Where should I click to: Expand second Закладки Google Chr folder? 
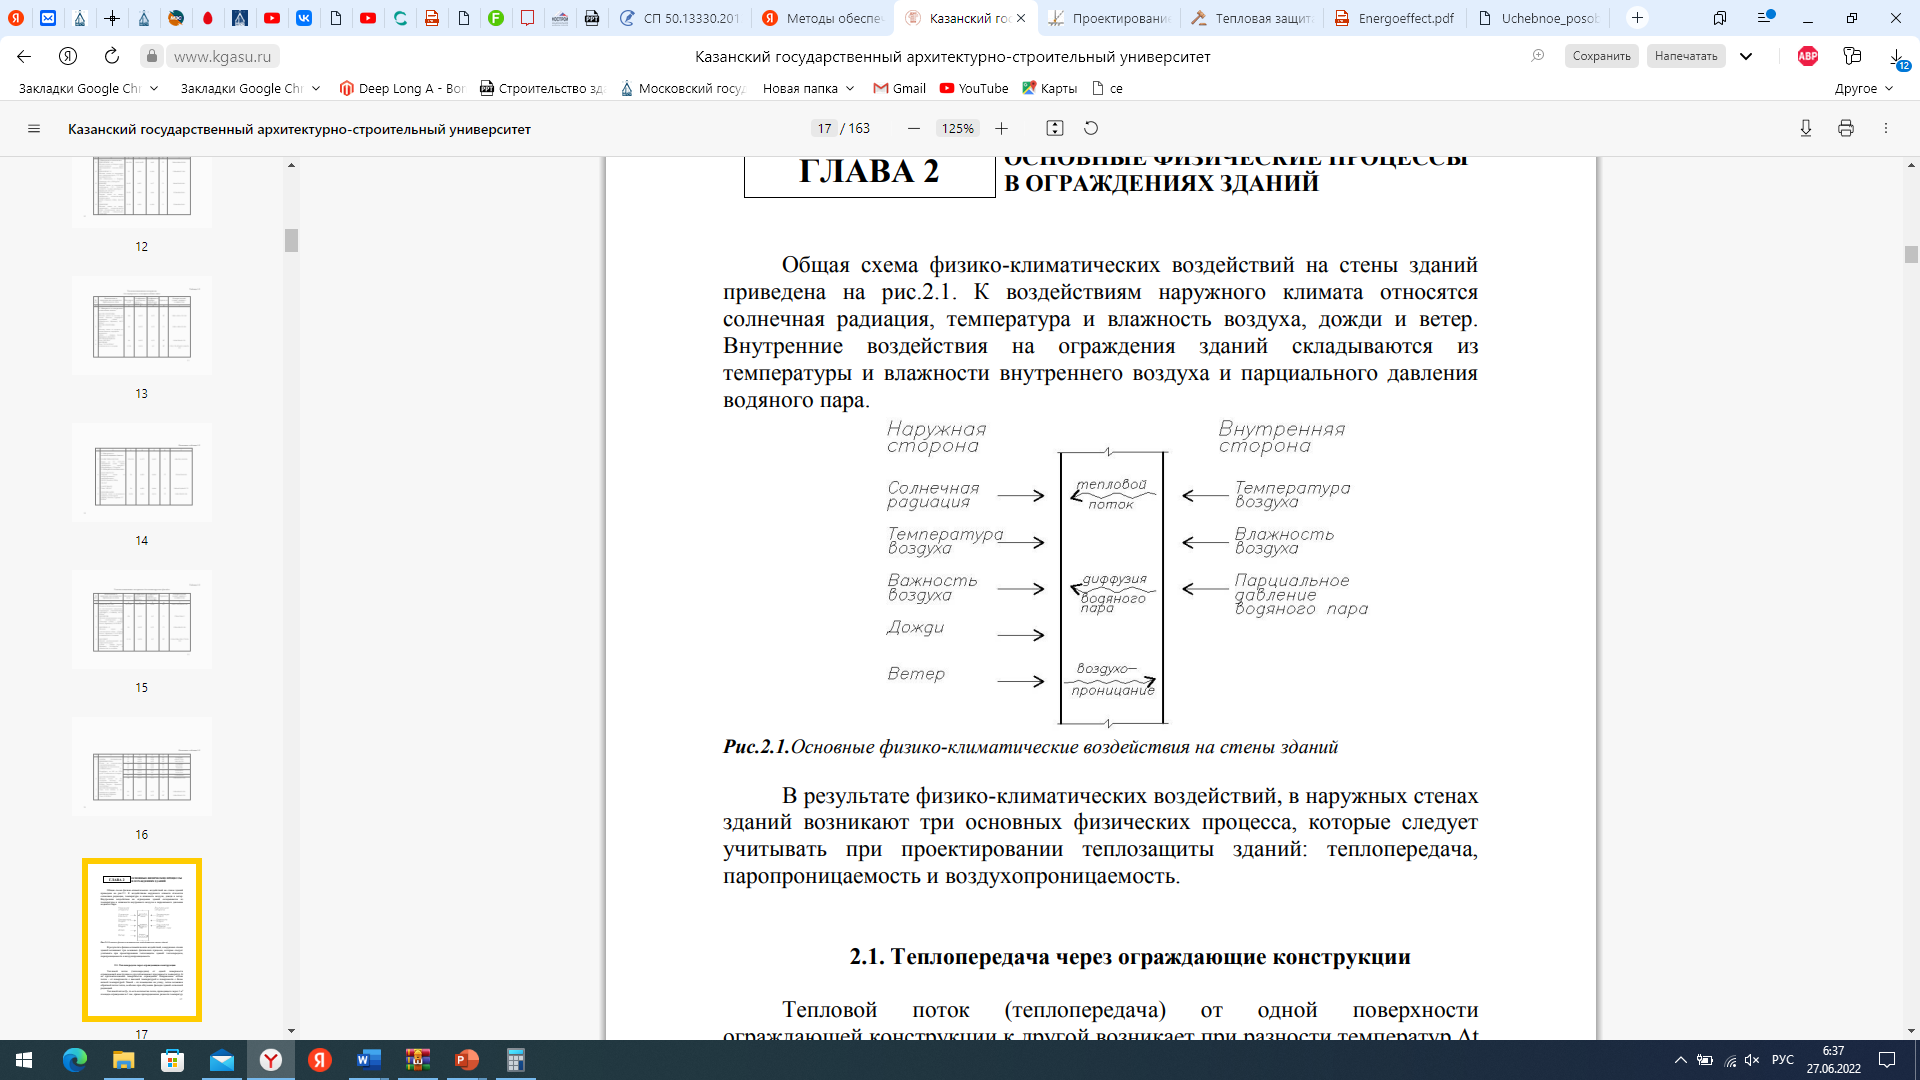click(250, 88)
